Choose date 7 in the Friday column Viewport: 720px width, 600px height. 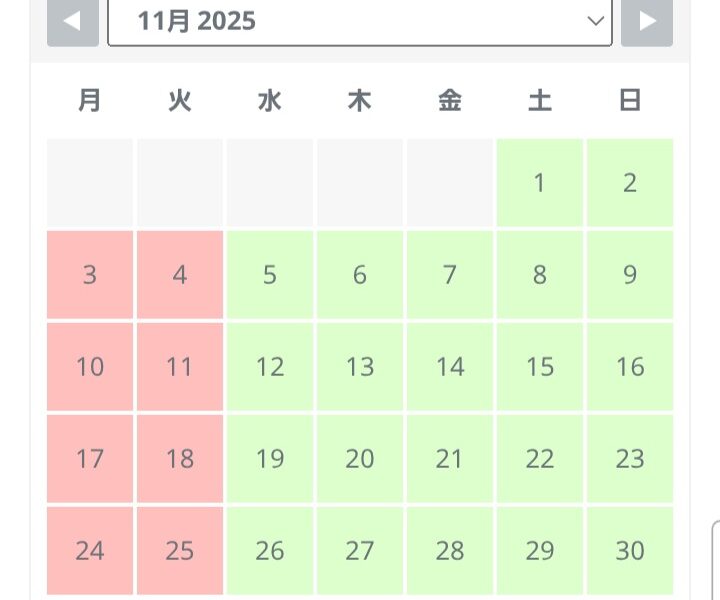click(450, 275)
